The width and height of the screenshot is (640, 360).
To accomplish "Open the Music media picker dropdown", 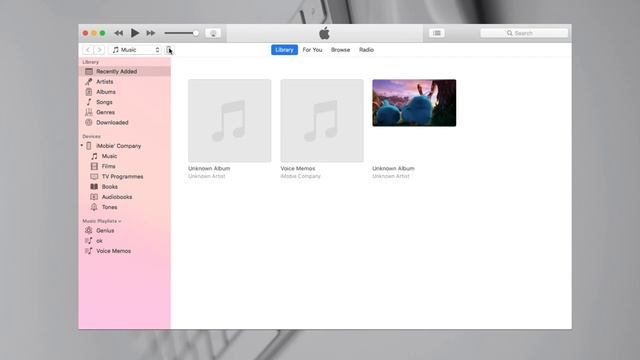I will point(135,50).
